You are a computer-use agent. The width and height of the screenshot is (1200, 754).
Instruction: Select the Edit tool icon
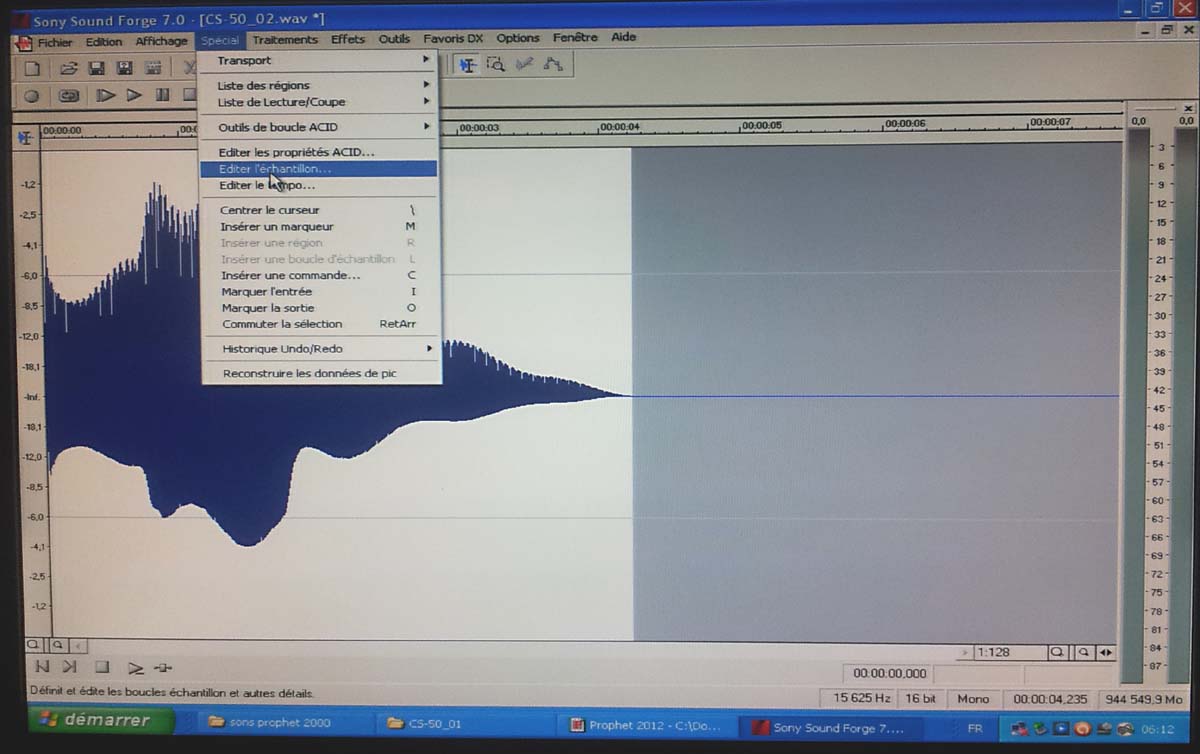[467, 64]
